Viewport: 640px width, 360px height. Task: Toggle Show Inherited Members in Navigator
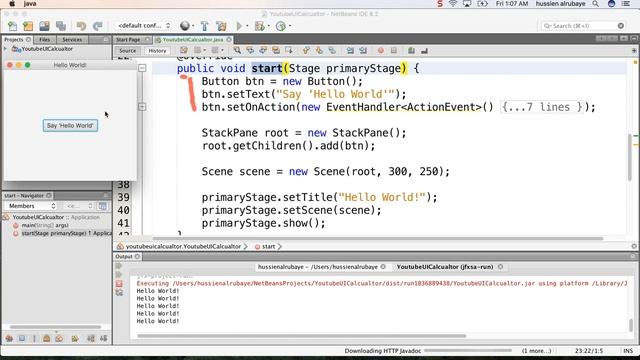tap(9, 338)
